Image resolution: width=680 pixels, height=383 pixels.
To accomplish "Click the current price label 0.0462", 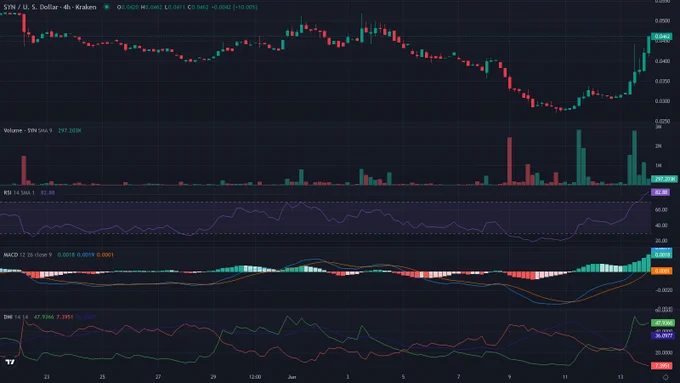I will click(x=662, y=36).
